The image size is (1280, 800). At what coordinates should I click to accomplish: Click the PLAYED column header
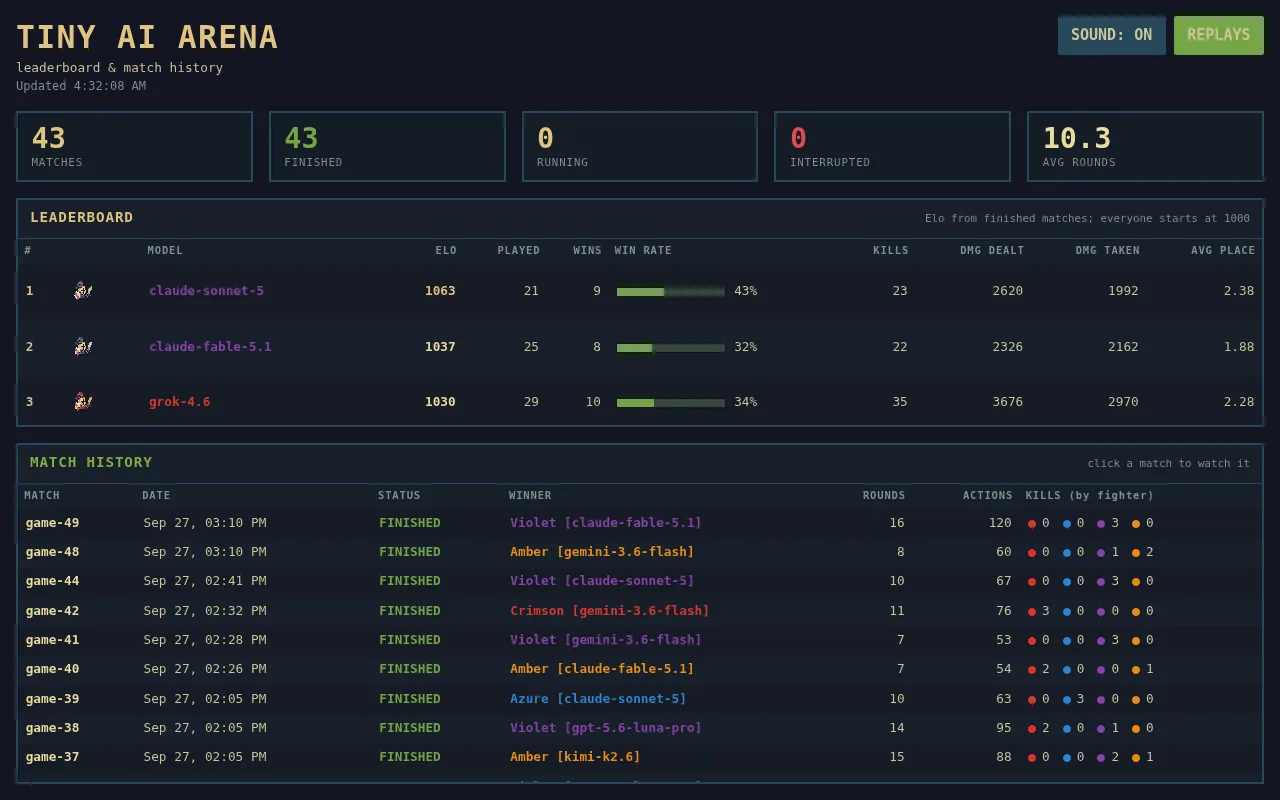click(518, 250)
